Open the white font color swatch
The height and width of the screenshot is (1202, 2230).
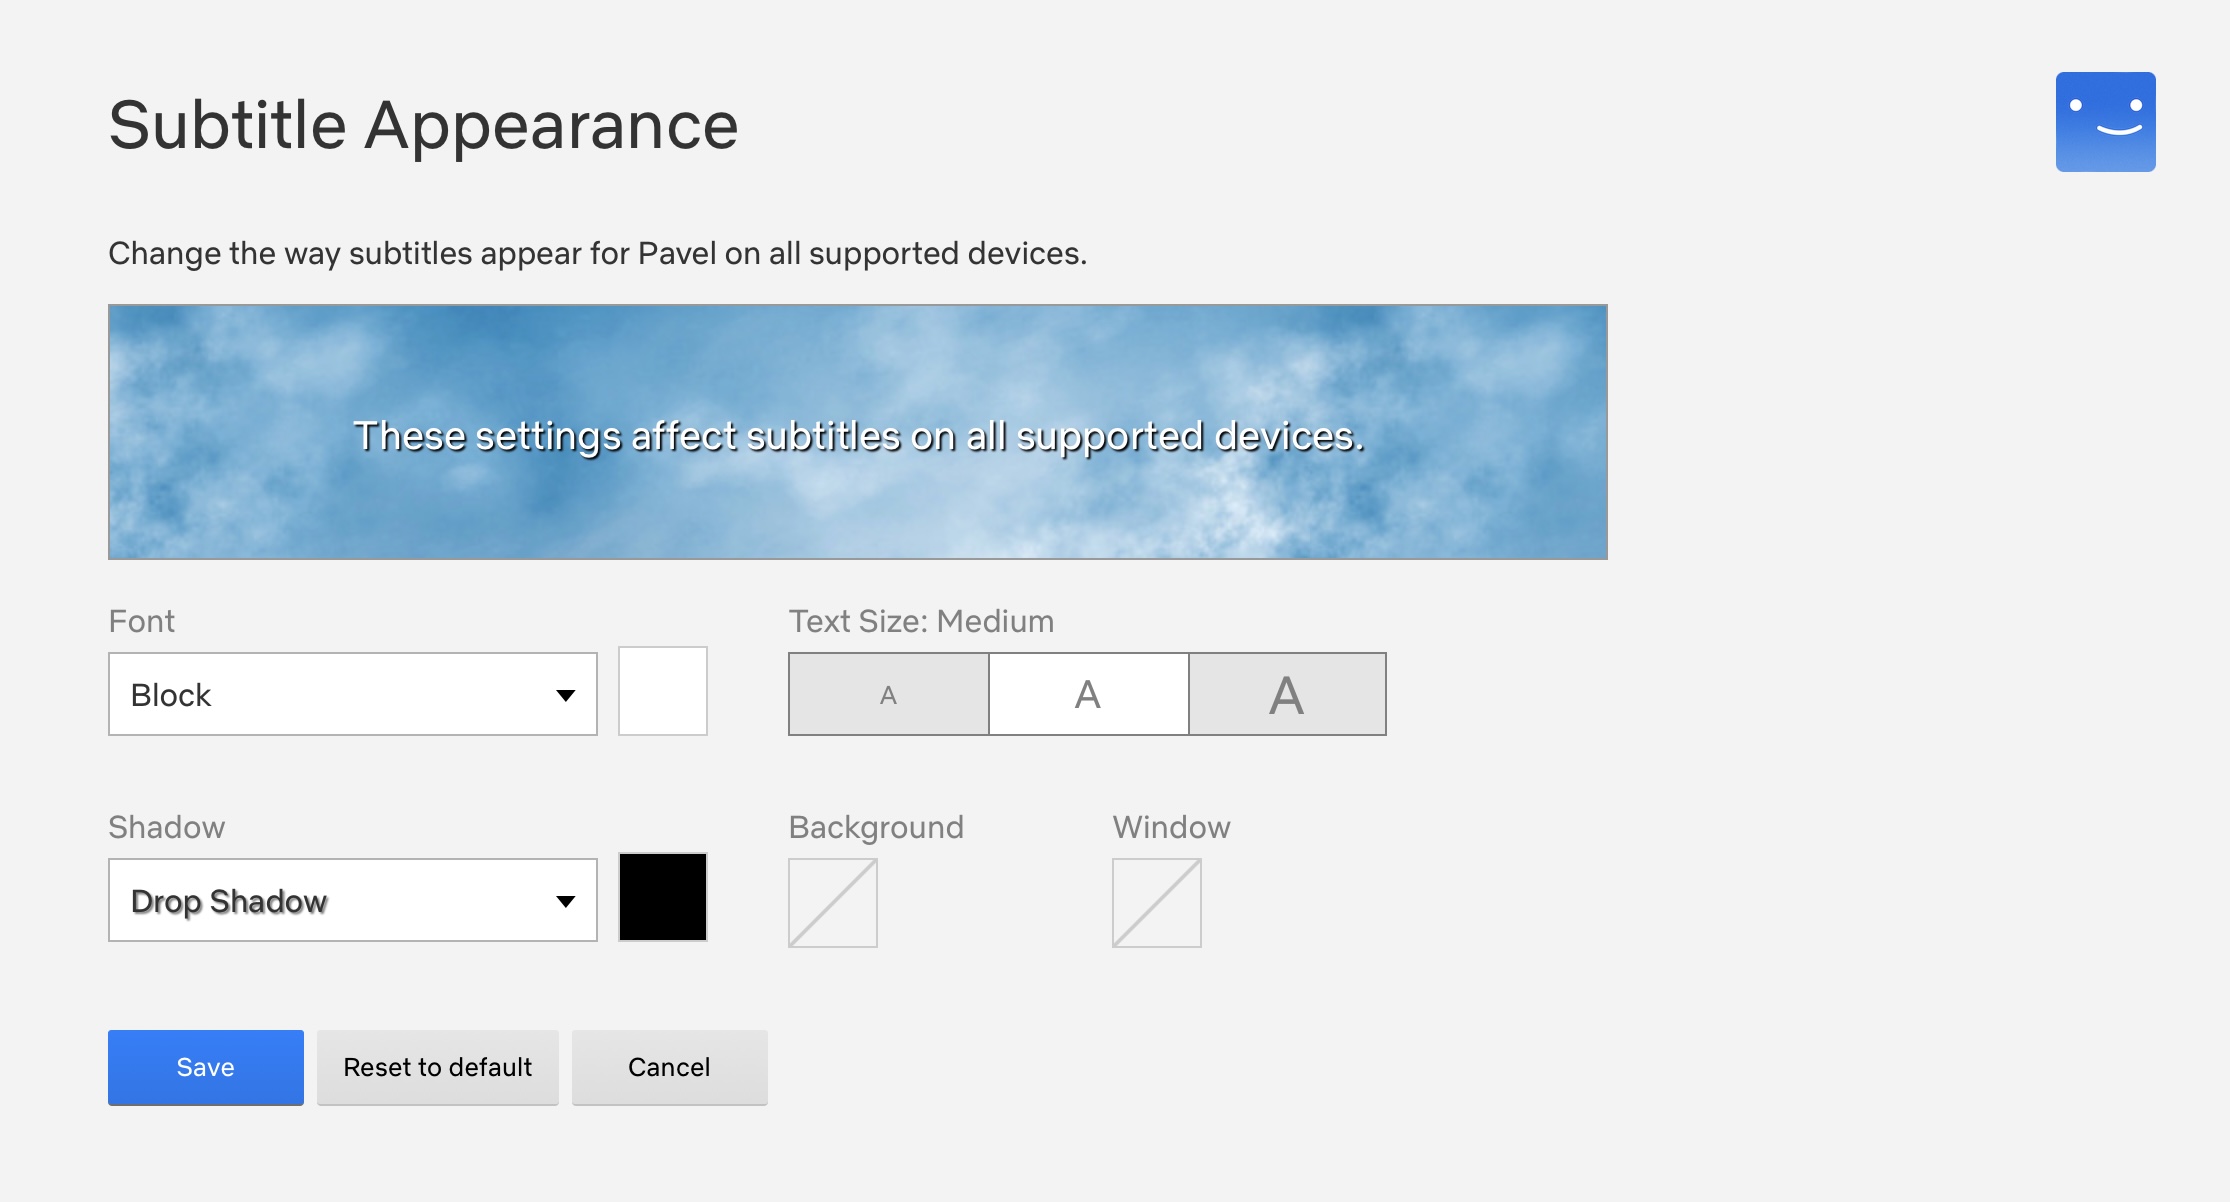(x=662, y=691)
